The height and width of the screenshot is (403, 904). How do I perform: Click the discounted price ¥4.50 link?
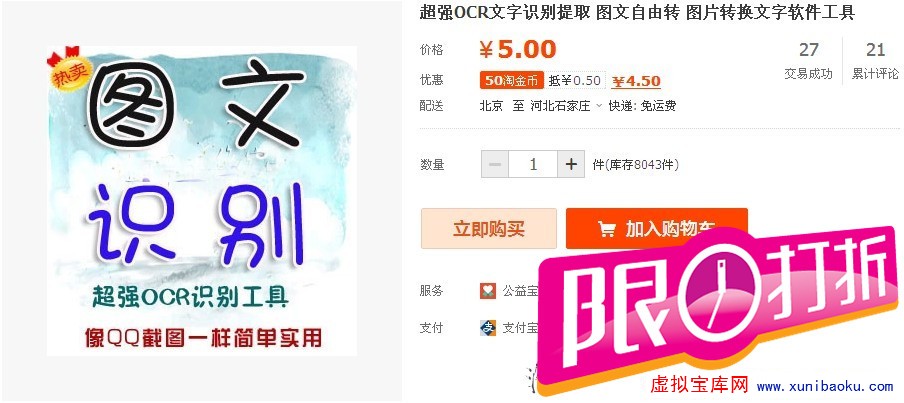click(x=636, y=81)
